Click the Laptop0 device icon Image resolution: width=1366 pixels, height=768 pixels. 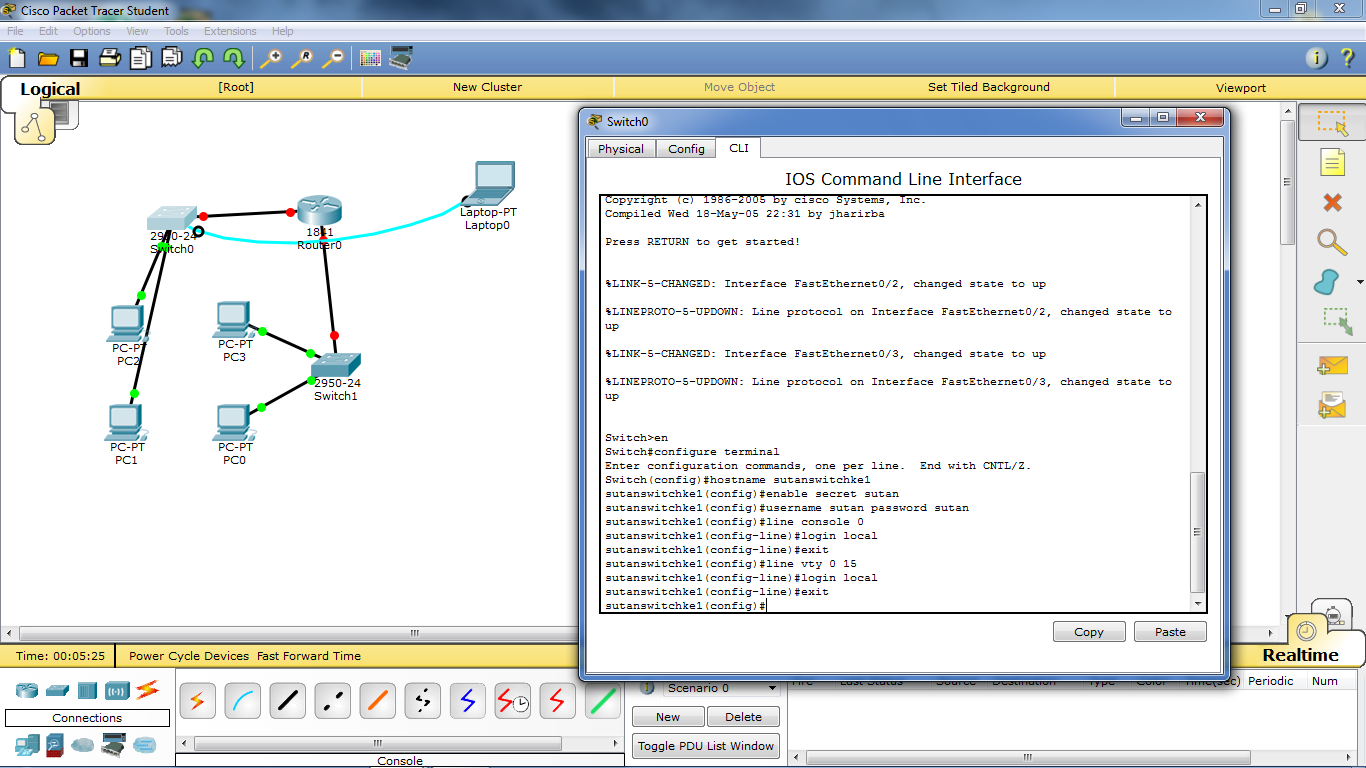point(489,182)
